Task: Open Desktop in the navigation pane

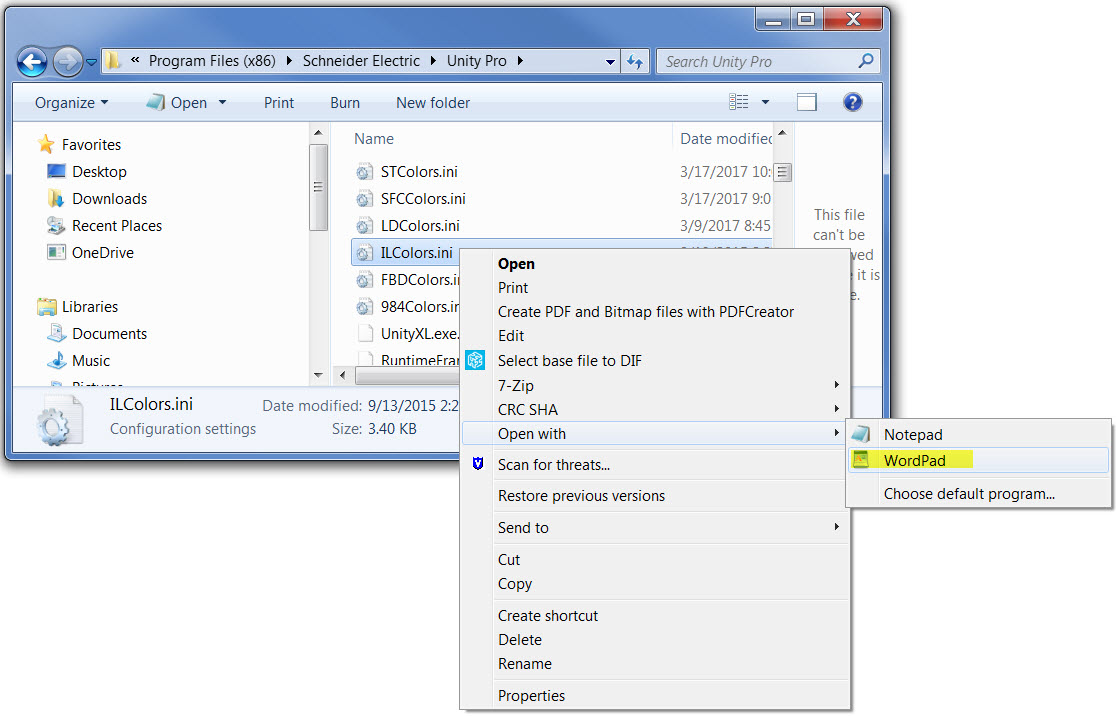Action: pos(87,172)
